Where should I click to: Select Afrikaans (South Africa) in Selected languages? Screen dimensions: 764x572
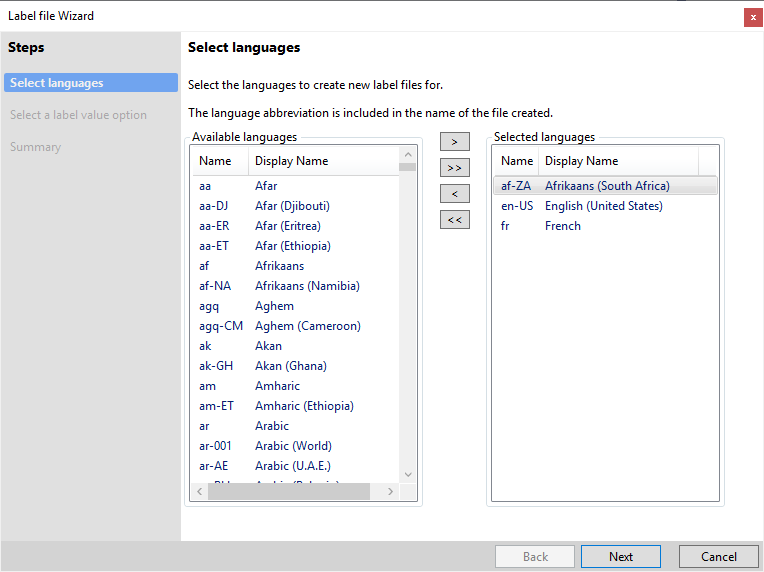(x=606, y=186)
